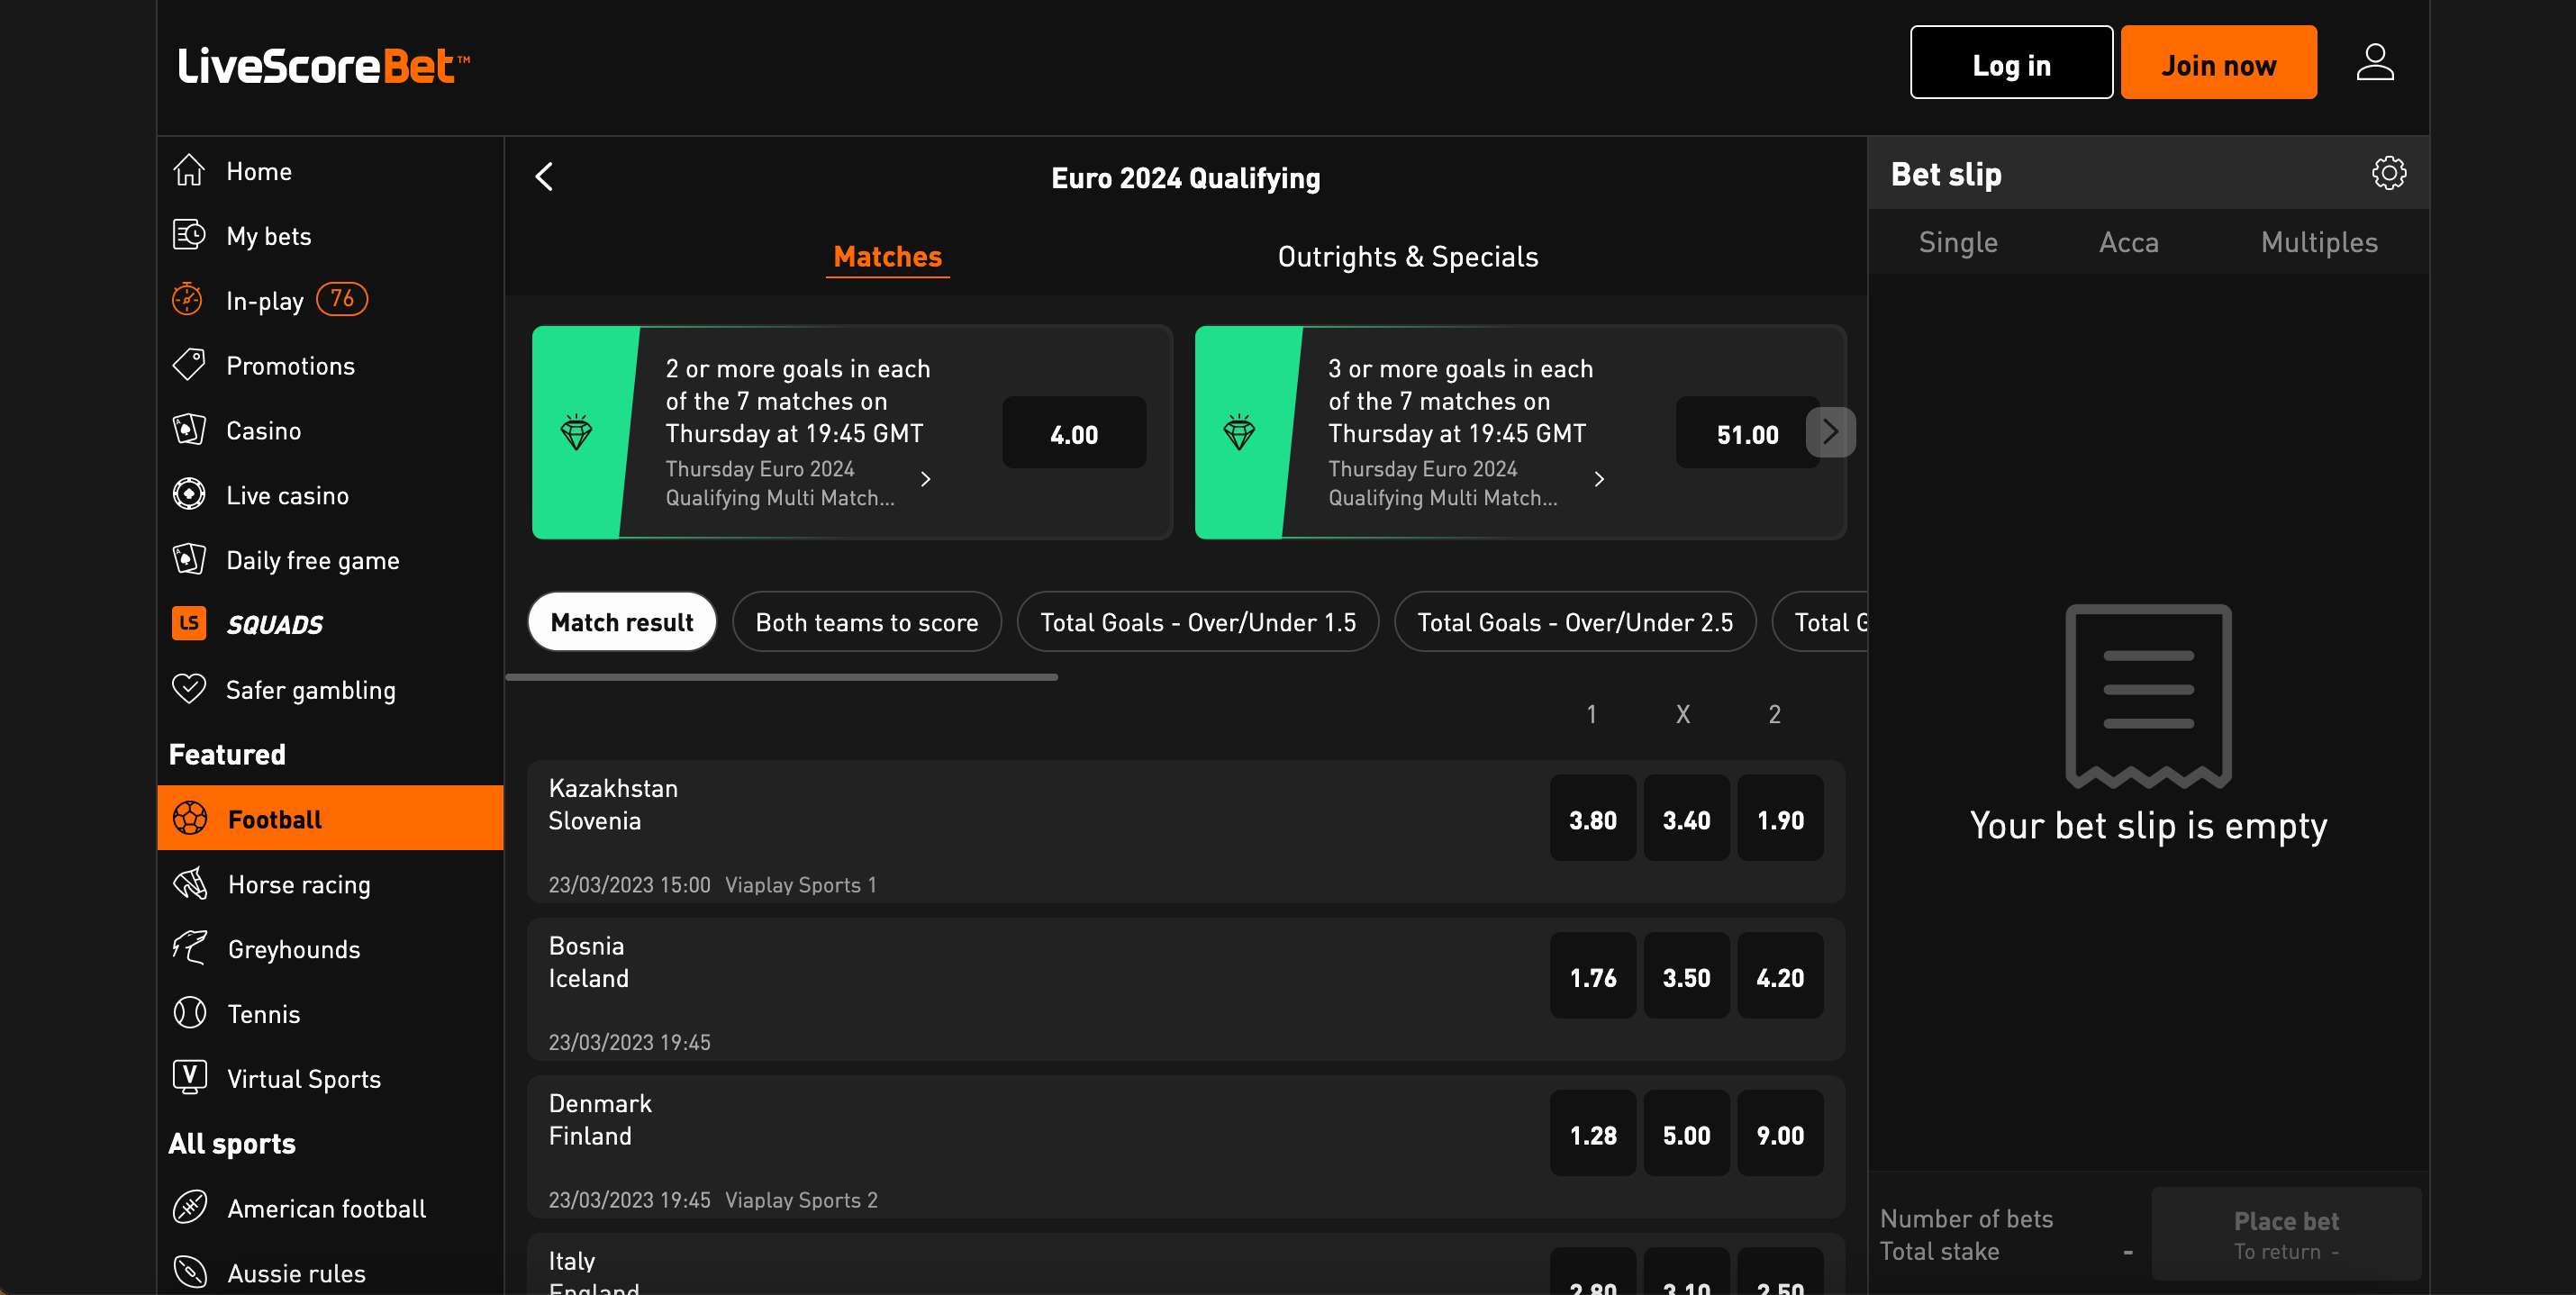
Task: Click the LS Squads logo icon
Action: coord(189,623)
